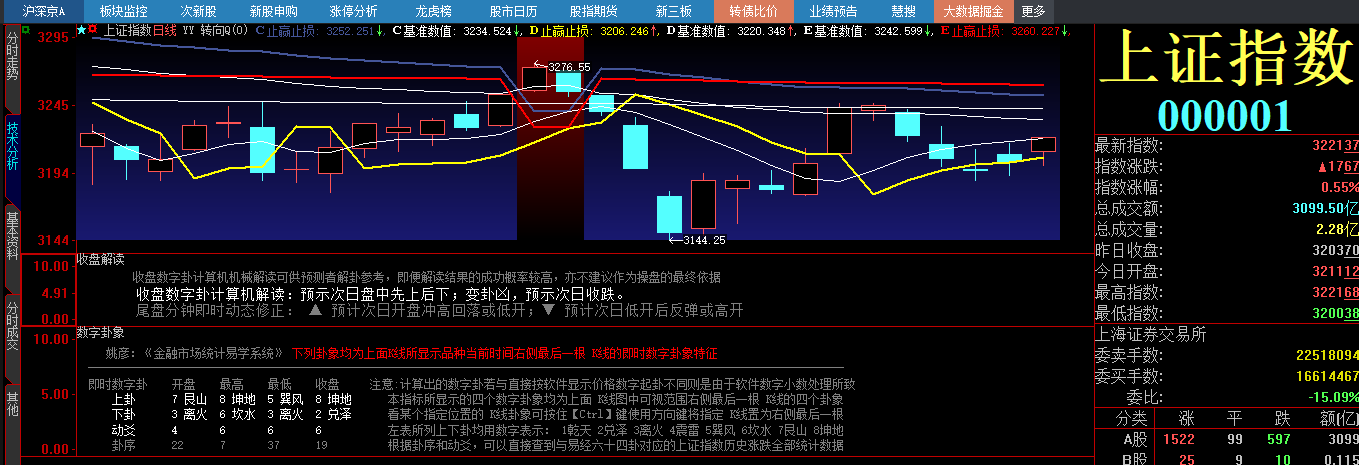Click the 数字卦象 panel title
This screenshot has height=465, width=1359.
[x=101, y=332]
